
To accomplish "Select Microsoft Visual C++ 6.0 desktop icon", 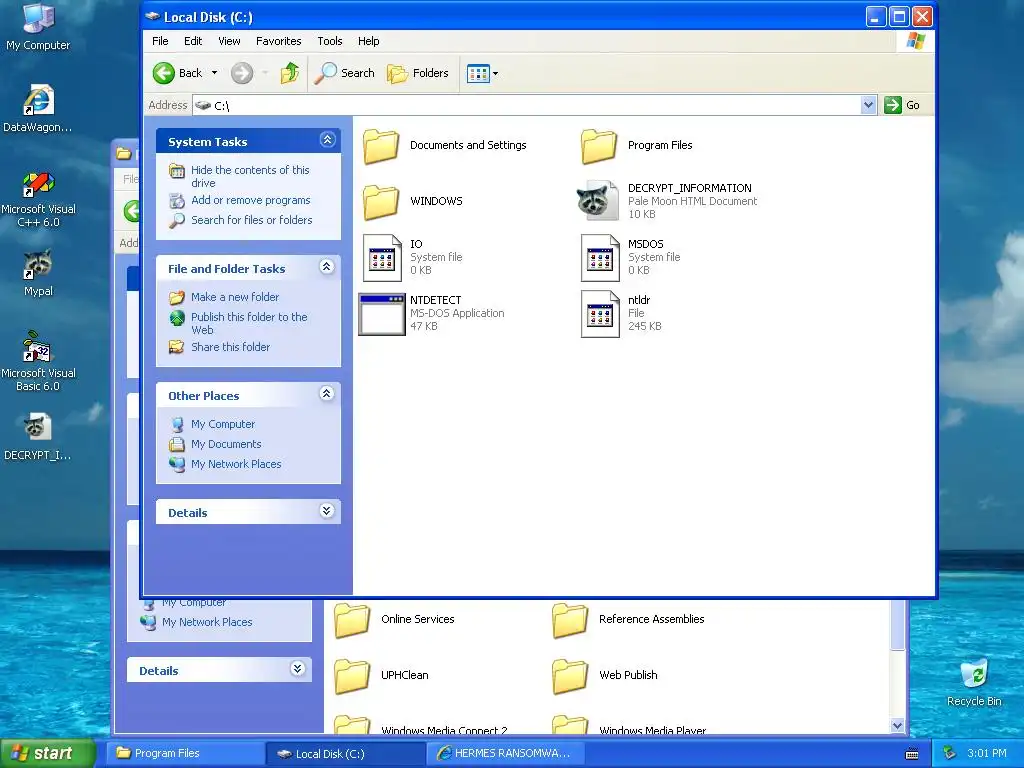I will pyautogui.click(x=39, y=199).
